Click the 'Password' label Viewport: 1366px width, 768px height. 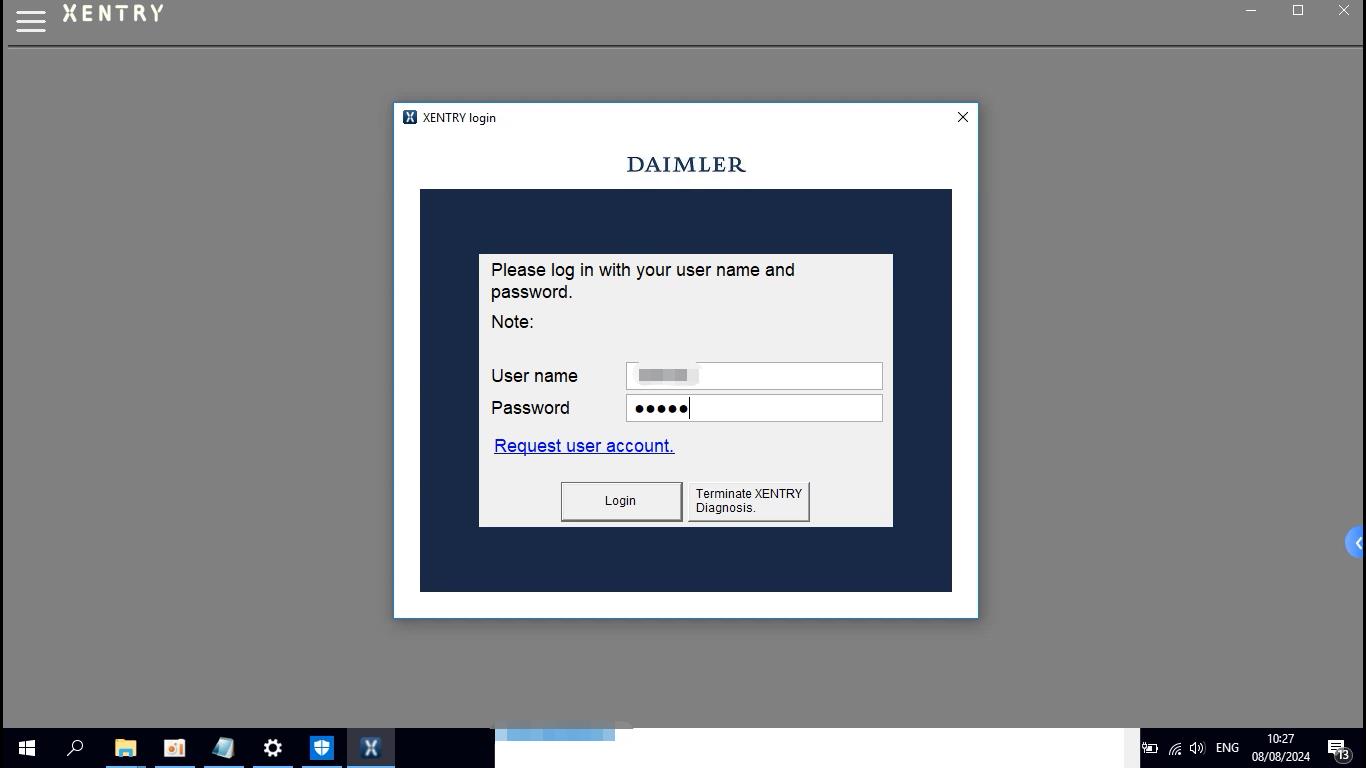(x=530, y=408)
